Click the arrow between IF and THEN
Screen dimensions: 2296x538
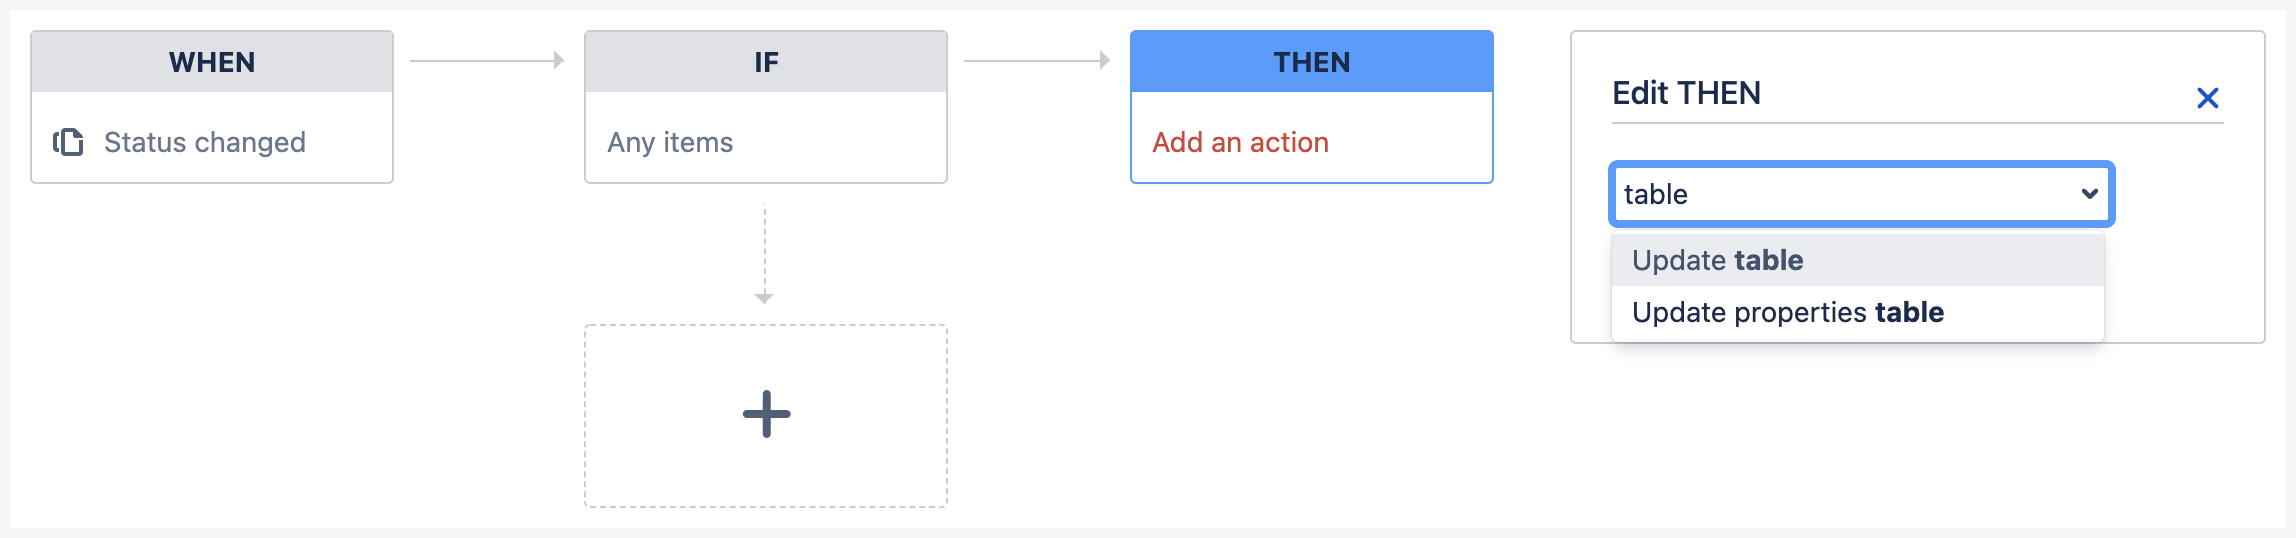(x=1037, y=61)
